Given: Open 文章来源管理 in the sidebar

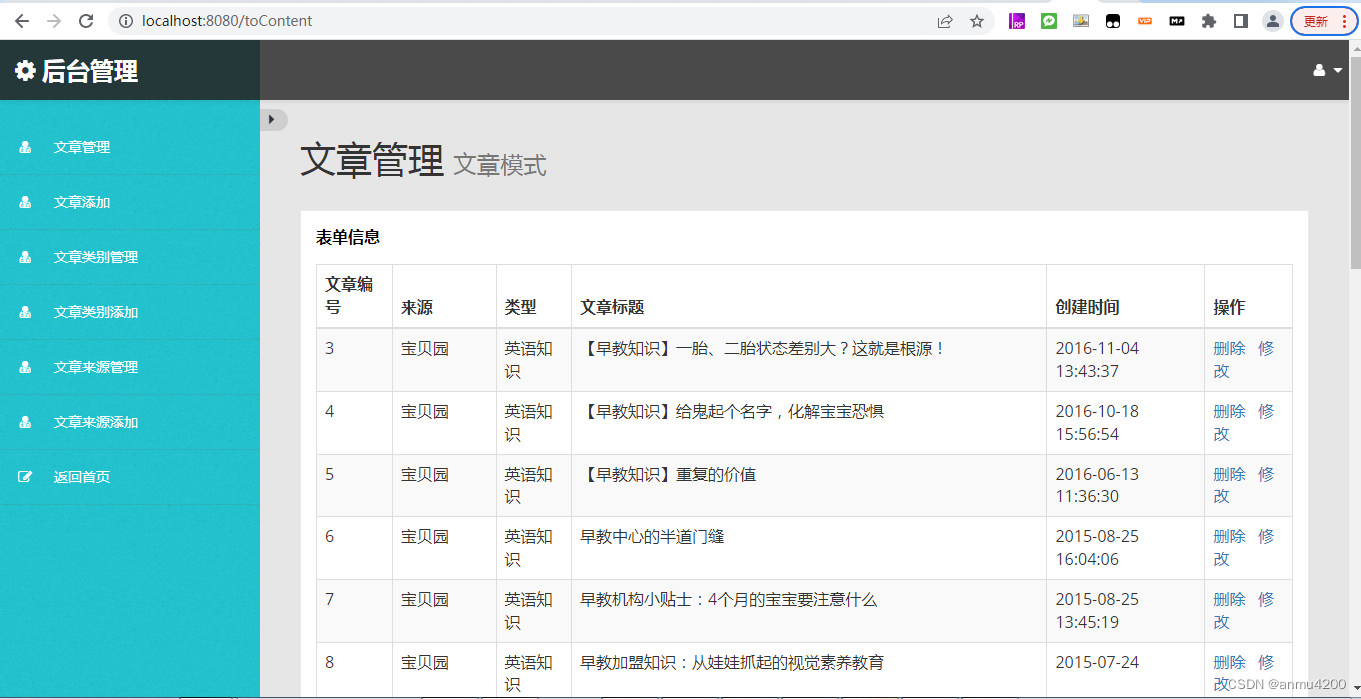Looking at the screenshot, I should pos(96,367).
